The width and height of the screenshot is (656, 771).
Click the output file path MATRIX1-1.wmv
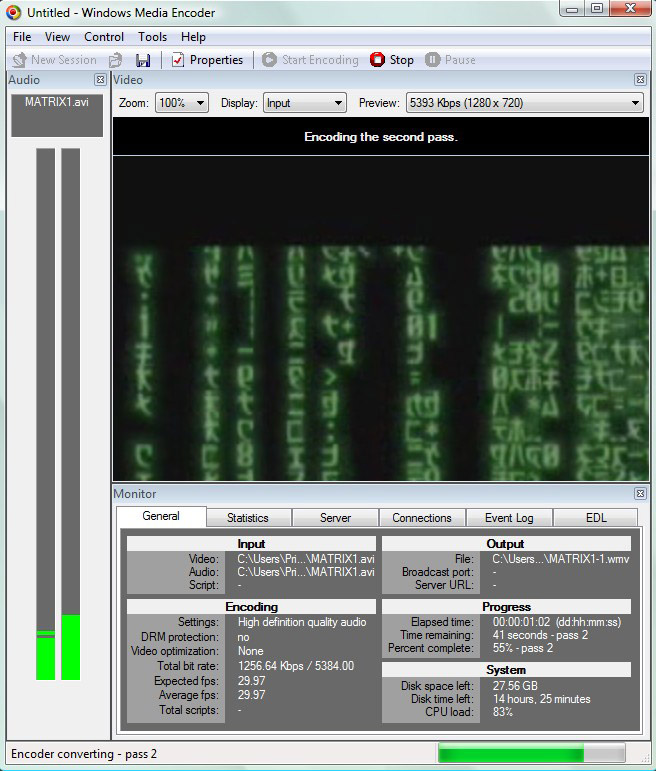[x=561, y=559]
